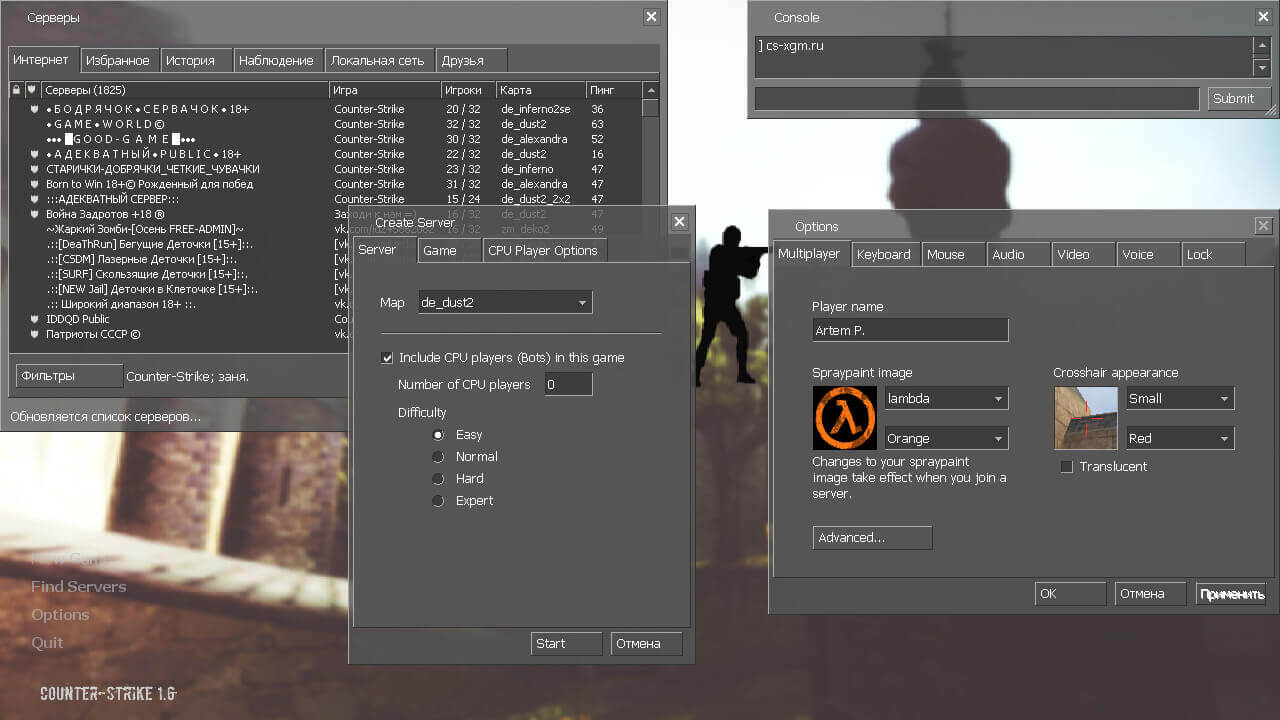
Task: Click Options in the main menu
Action: click(x=60, y=614)
